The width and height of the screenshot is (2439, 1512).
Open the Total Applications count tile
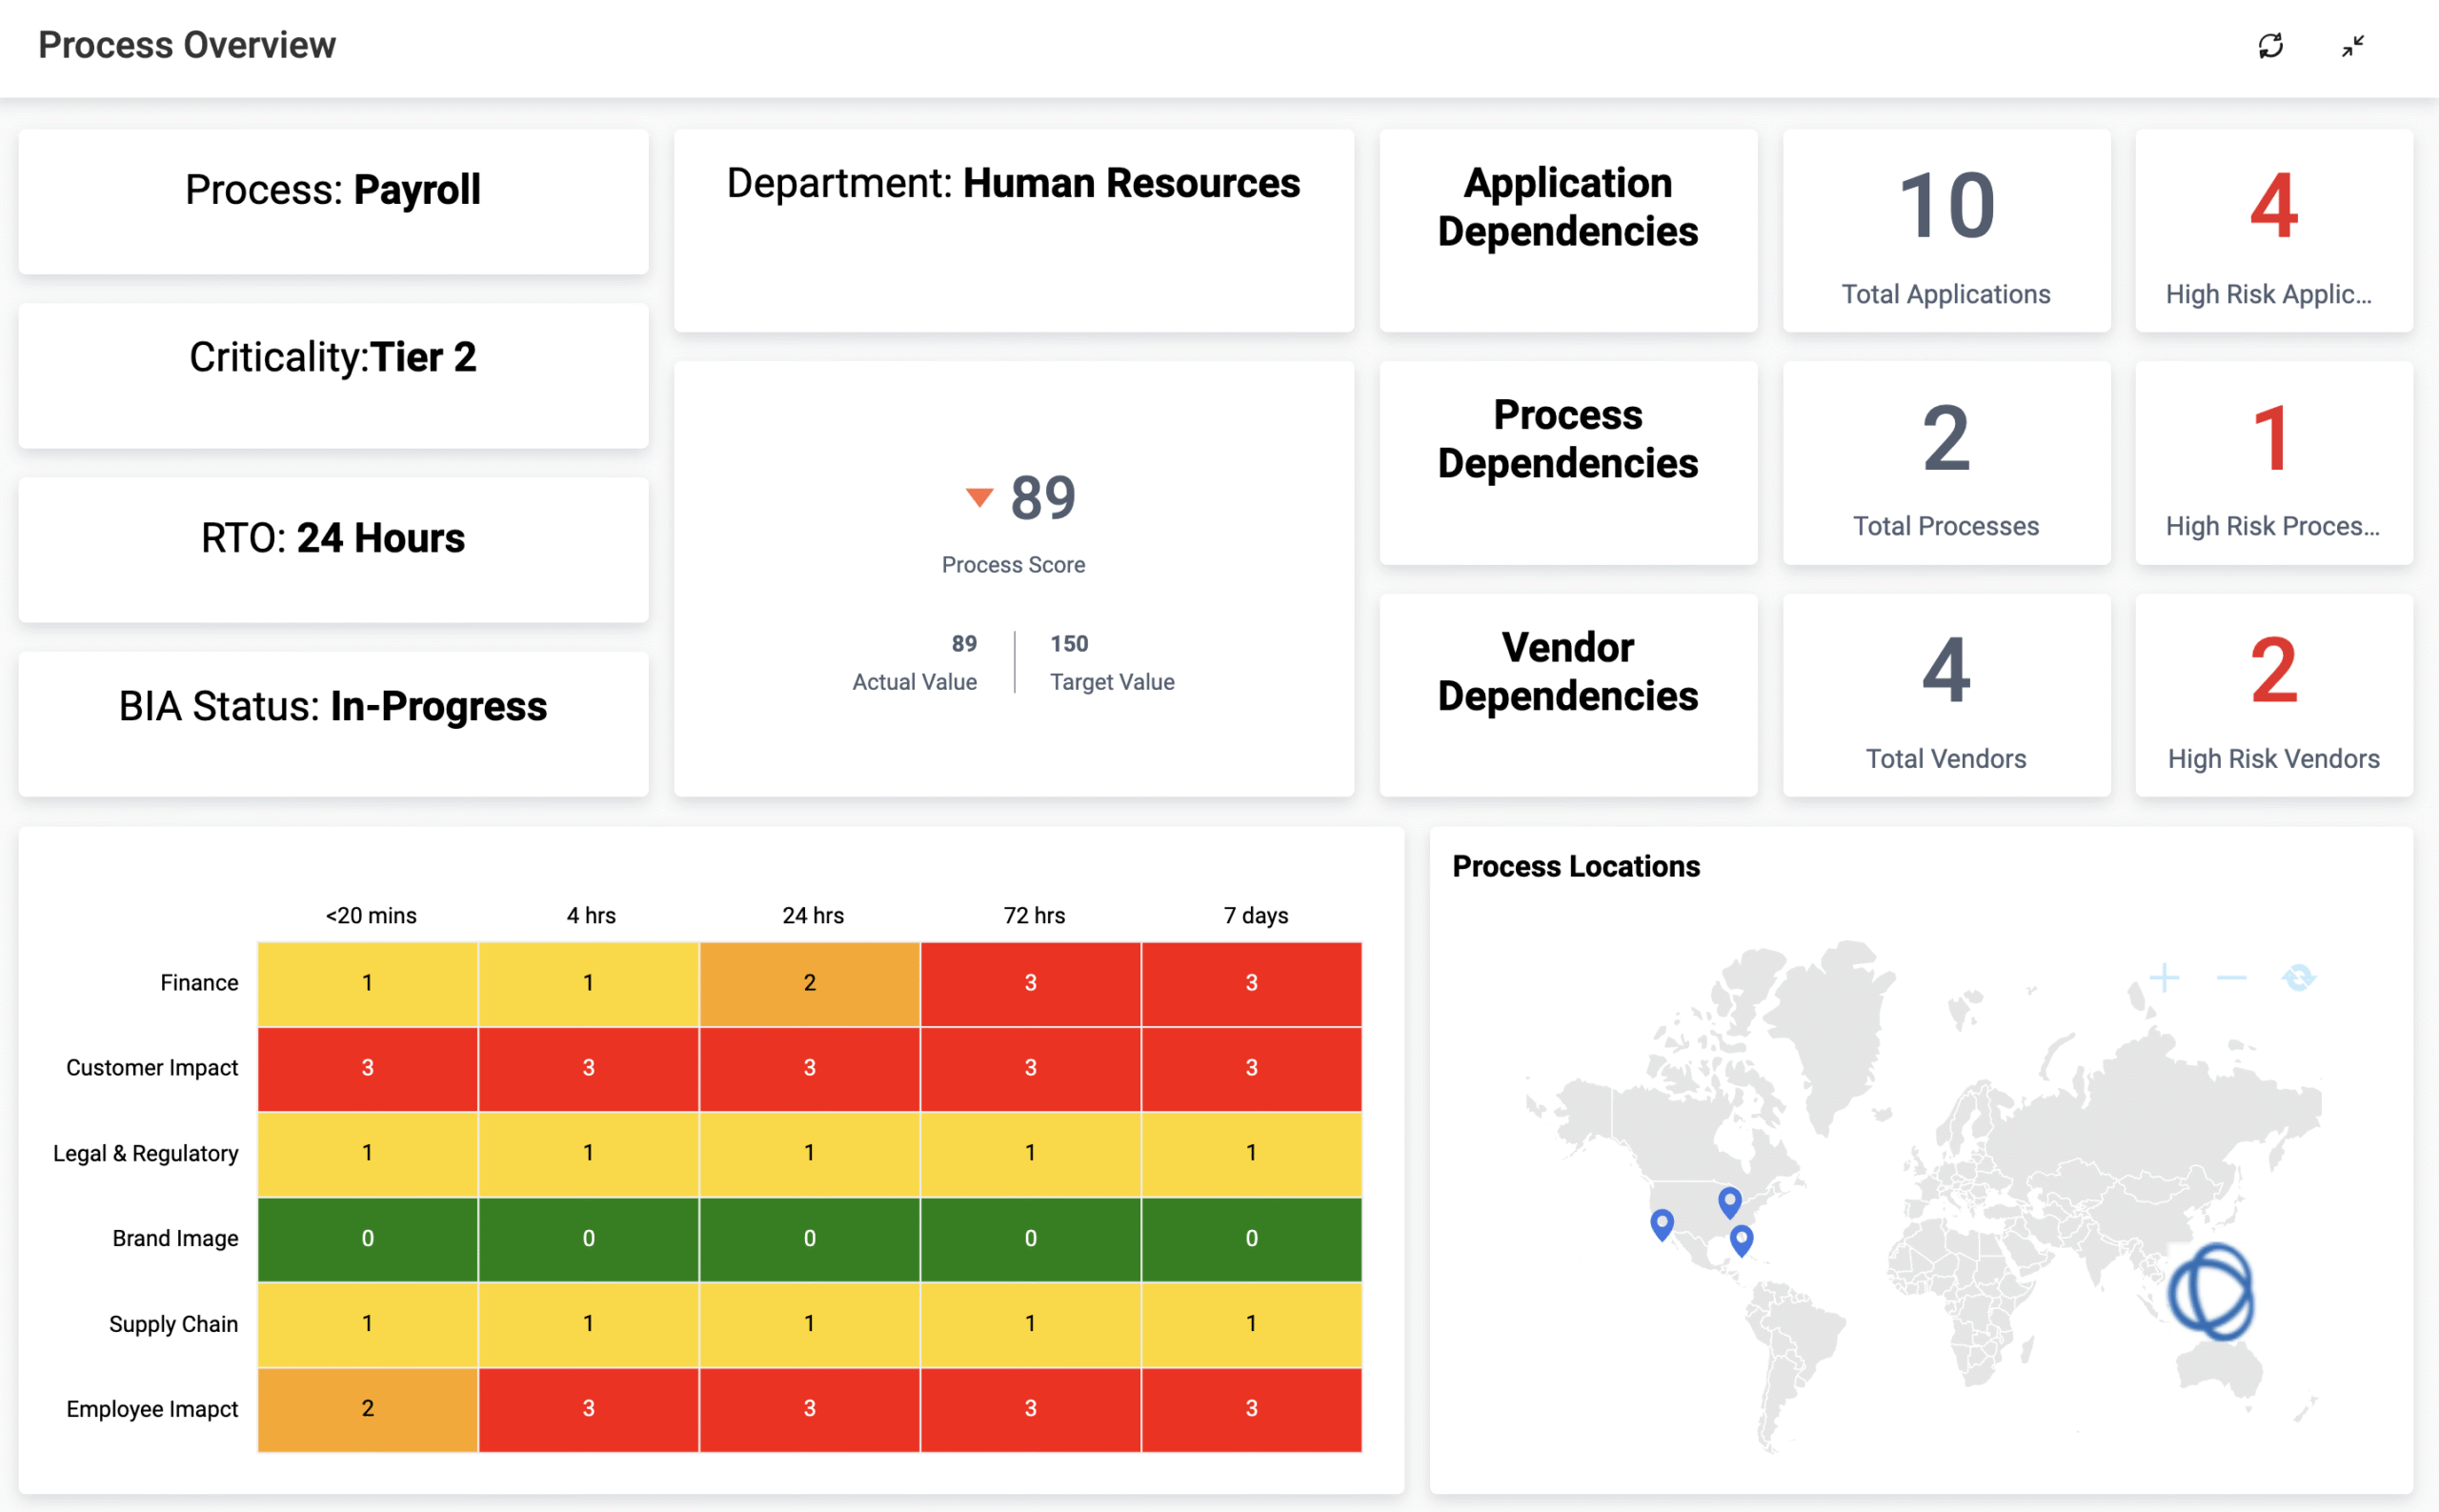pos(1945,231)
